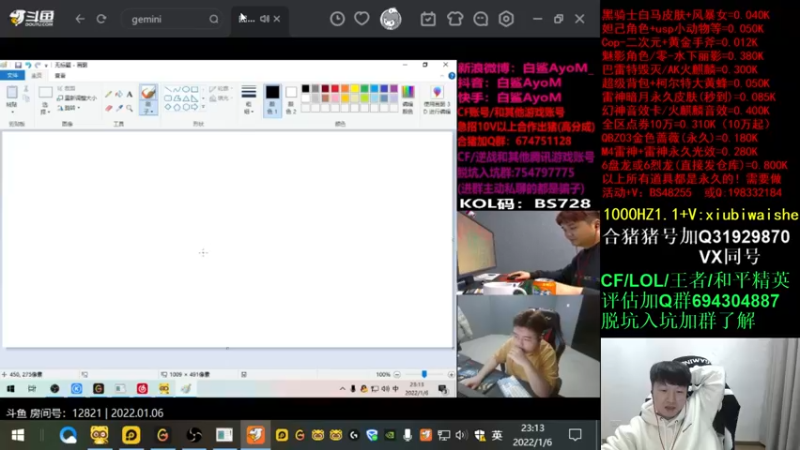
Task: Select the Eraser tool in Paint
Action: coord(108,108)
